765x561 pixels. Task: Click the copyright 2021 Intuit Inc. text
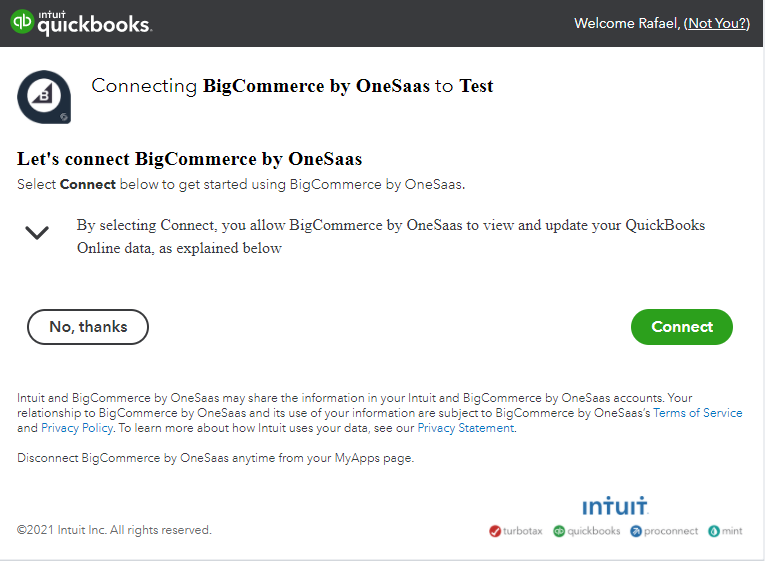point(114,530)
